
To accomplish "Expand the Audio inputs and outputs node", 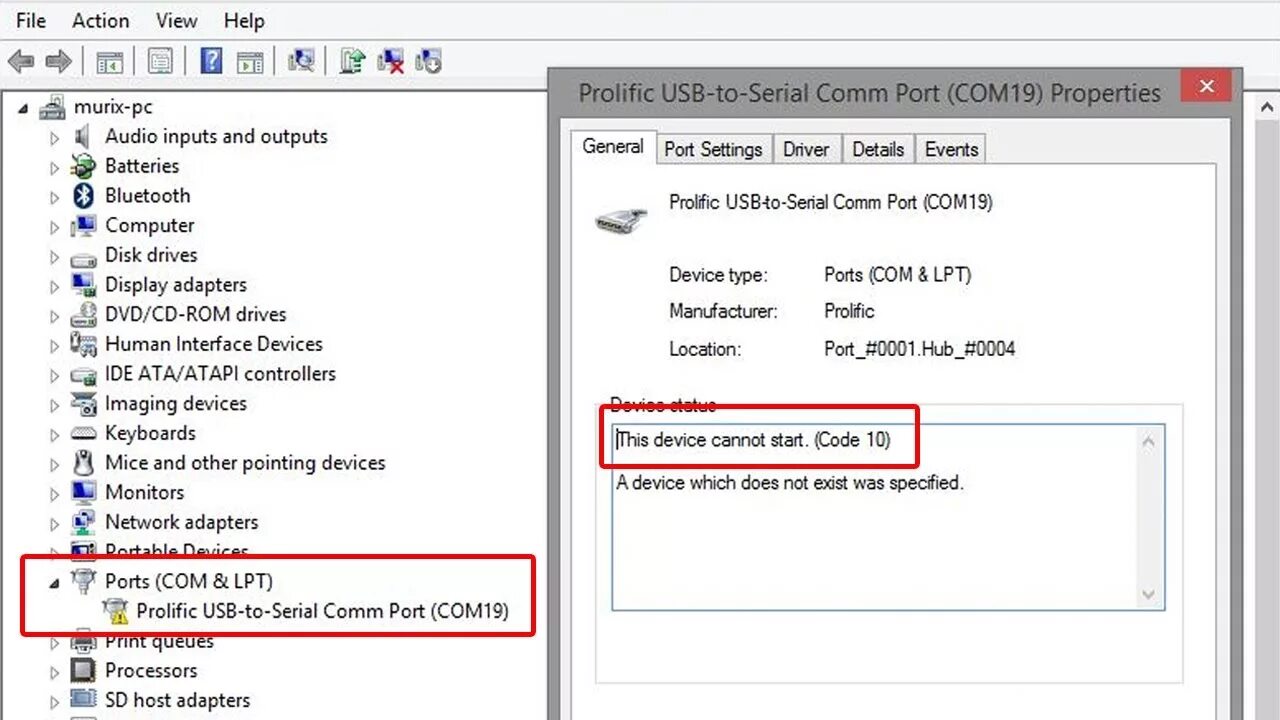I will (55, 138).
